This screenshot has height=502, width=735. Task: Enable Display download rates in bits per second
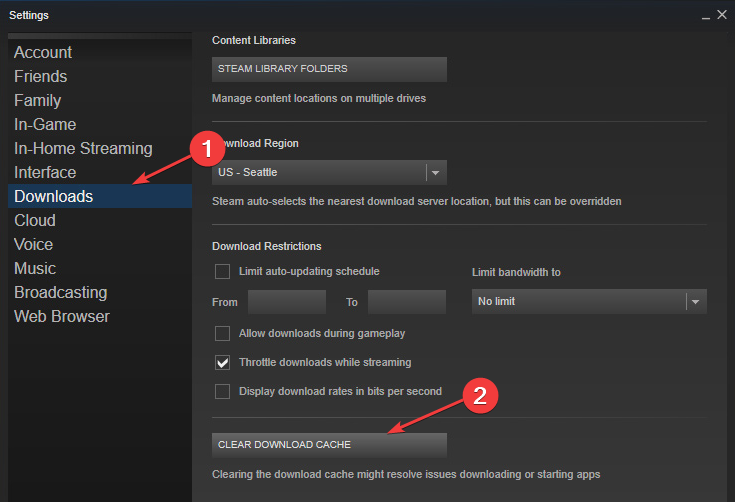coord(222,391)
